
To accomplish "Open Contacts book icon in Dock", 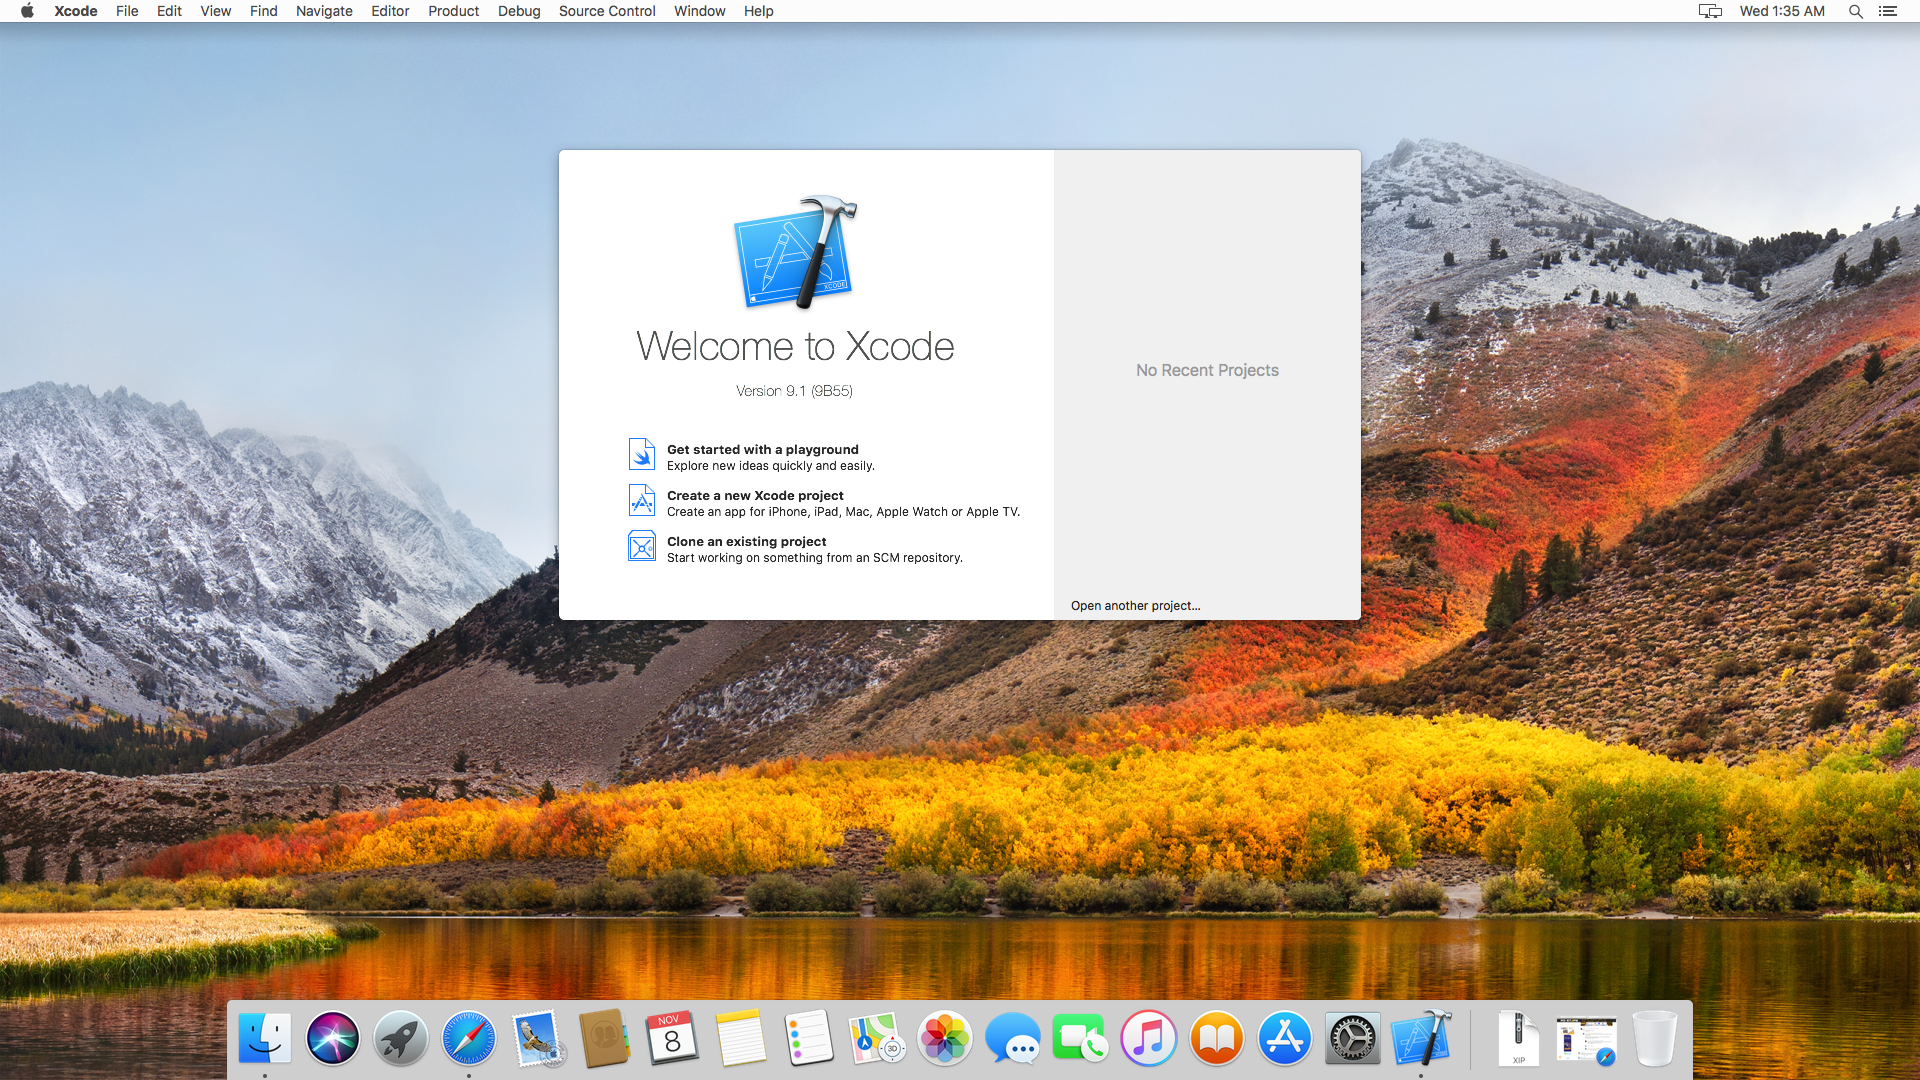I will click(x=605, y=1038).
